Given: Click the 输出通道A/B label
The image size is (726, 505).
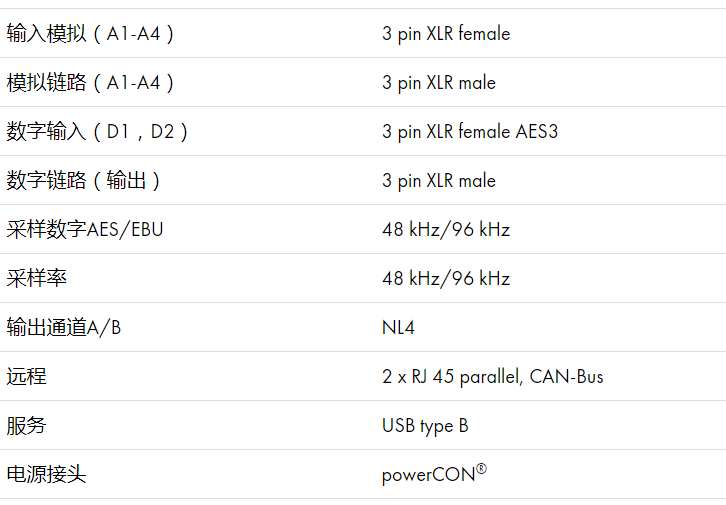Looking at the screenshot, I should tap(64, 328).
